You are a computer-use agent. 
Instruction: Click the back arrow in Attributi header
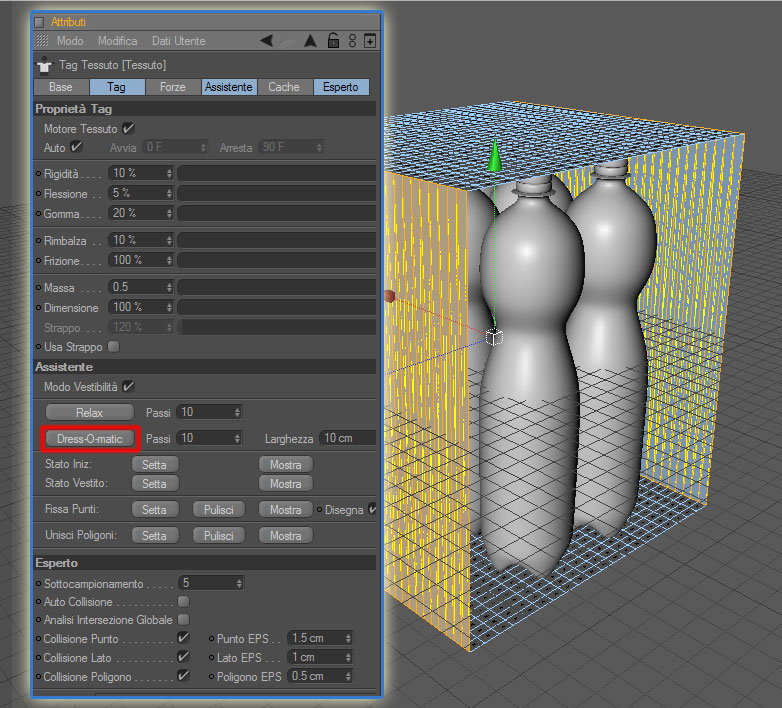267,41
